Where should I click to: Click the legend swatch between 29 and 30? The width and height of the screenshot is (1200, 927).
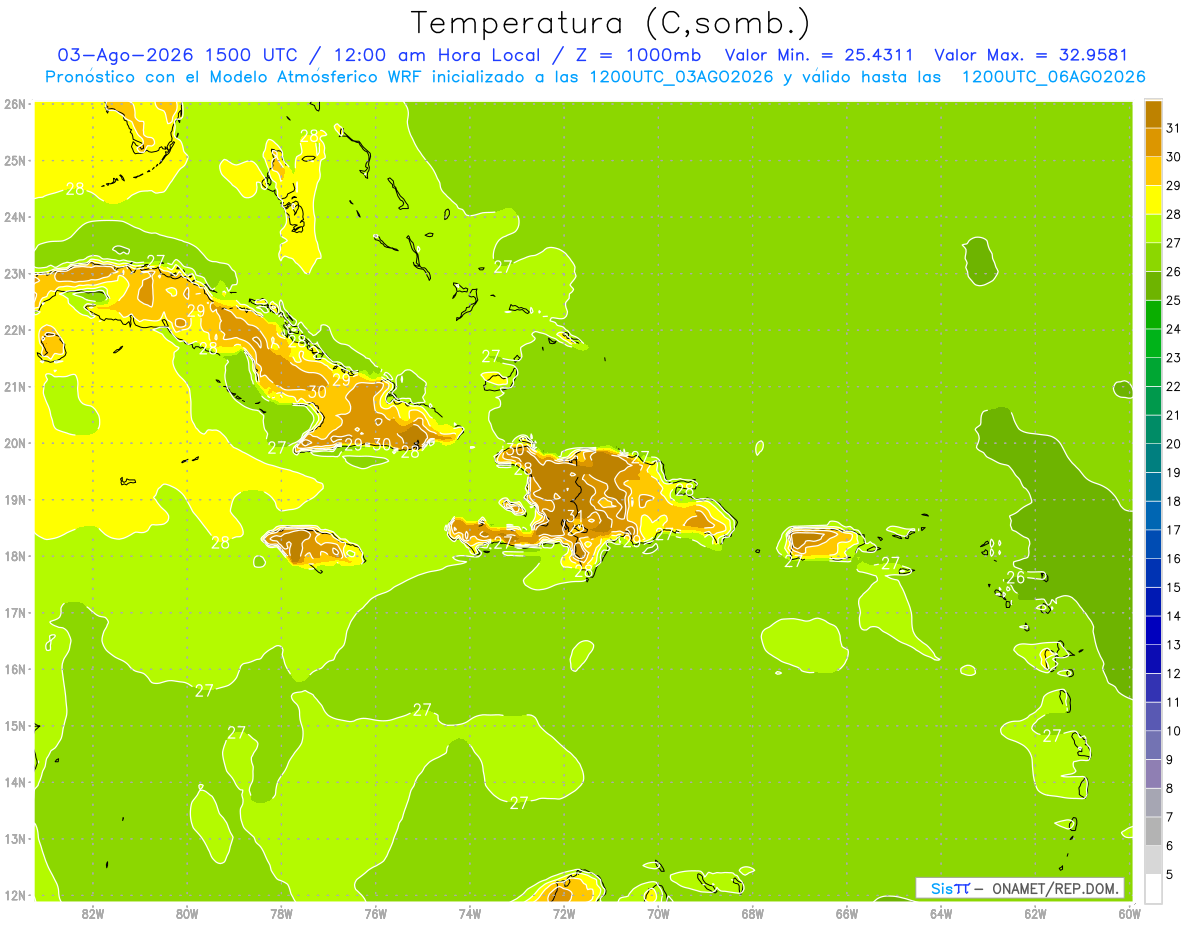coord(1154,171)
